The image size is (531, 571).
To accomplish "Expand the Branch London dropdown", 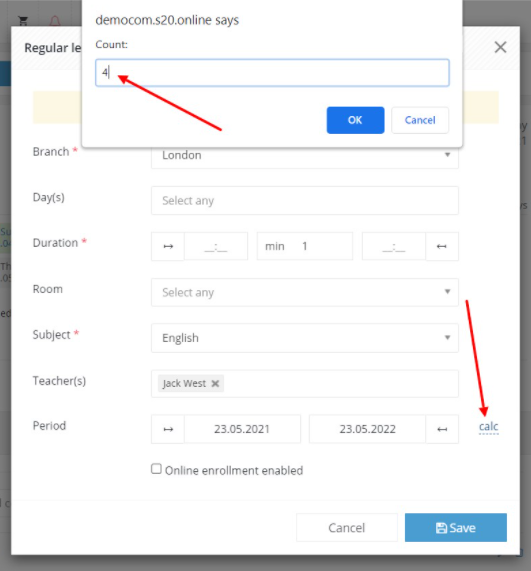I will click(x=305, y=155).
